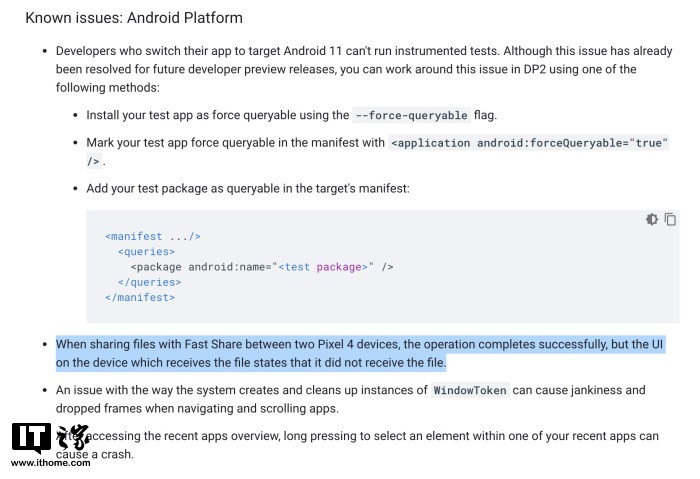Copy the manifest code sample
Image resolution: width=700 pixels, height=479 pixels.
[670, 219]
